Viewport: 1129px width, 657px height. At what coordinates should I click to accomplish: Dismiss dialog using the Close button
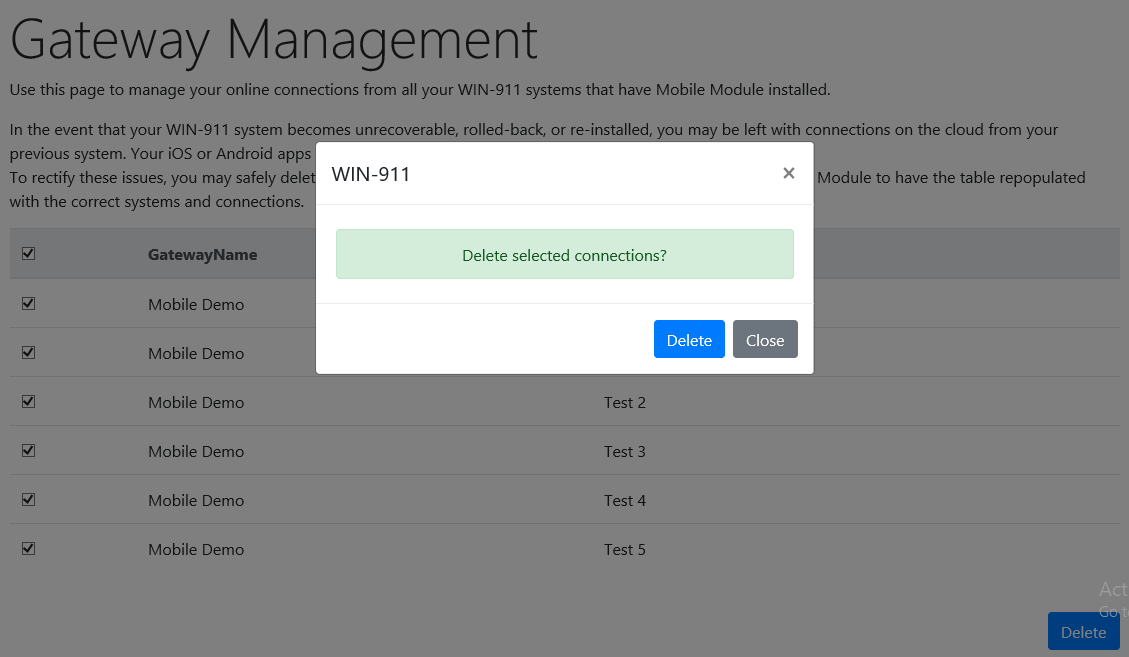pyautogui.click(x=765, y=339)
